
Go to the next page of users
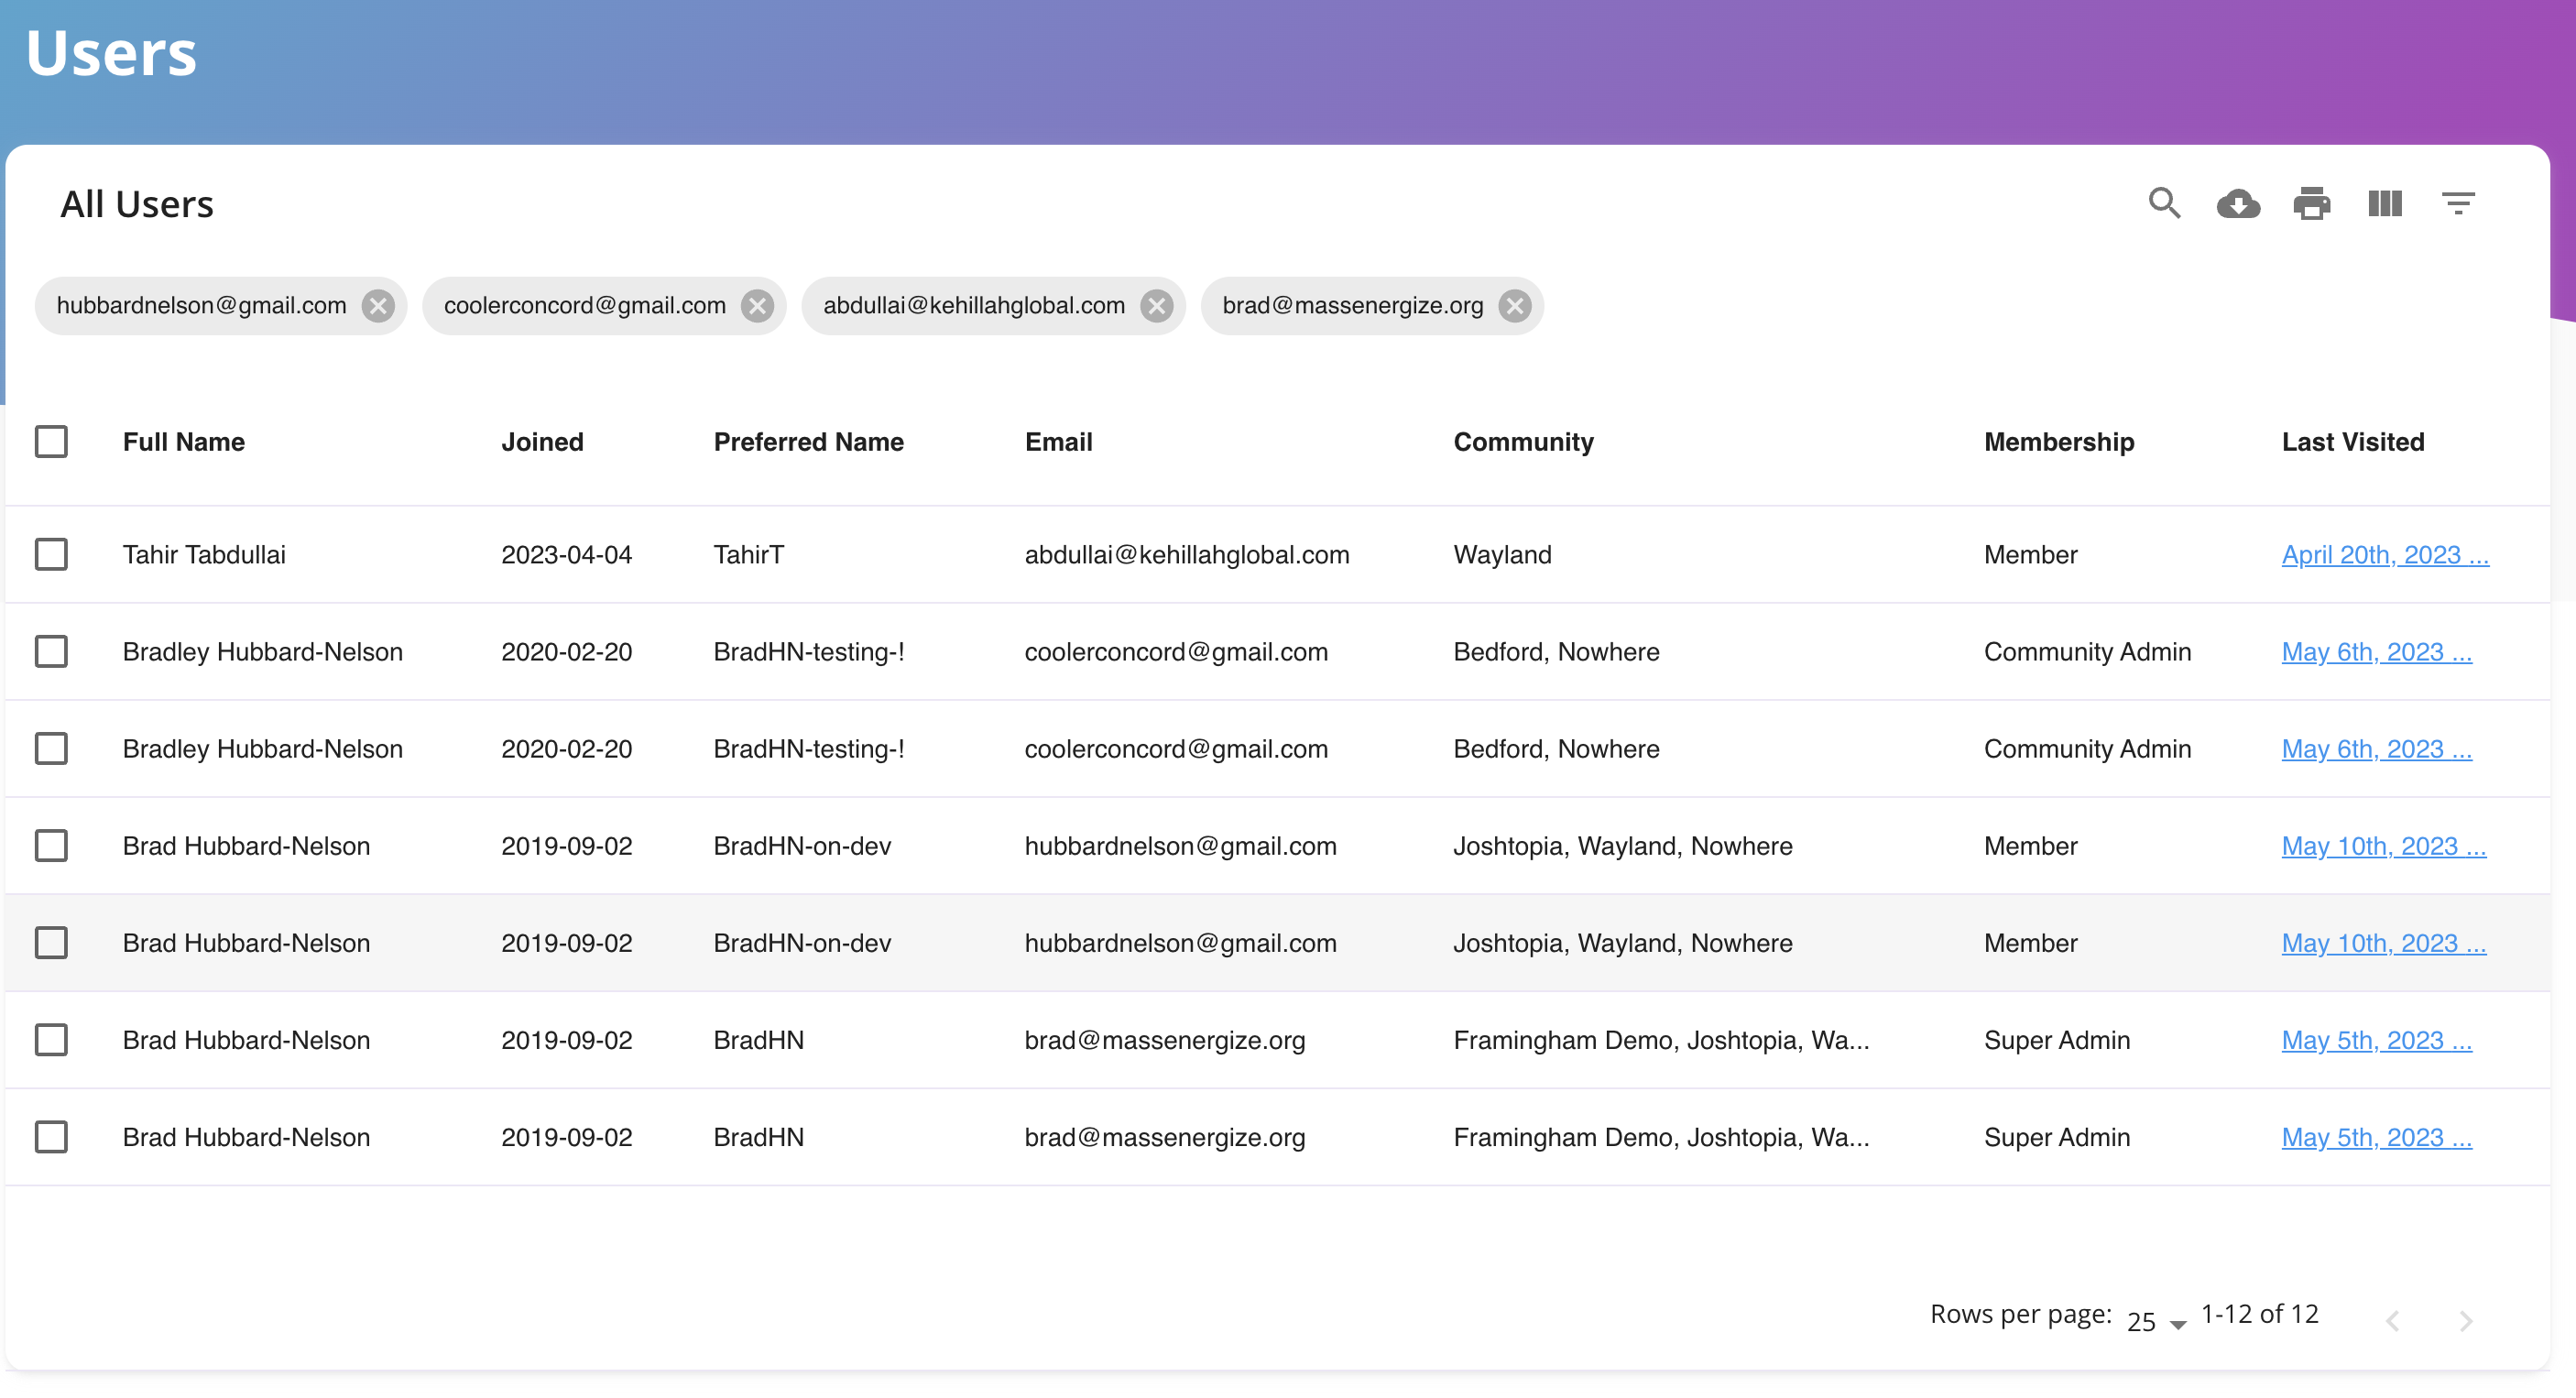click(x=2465, y=1320)
